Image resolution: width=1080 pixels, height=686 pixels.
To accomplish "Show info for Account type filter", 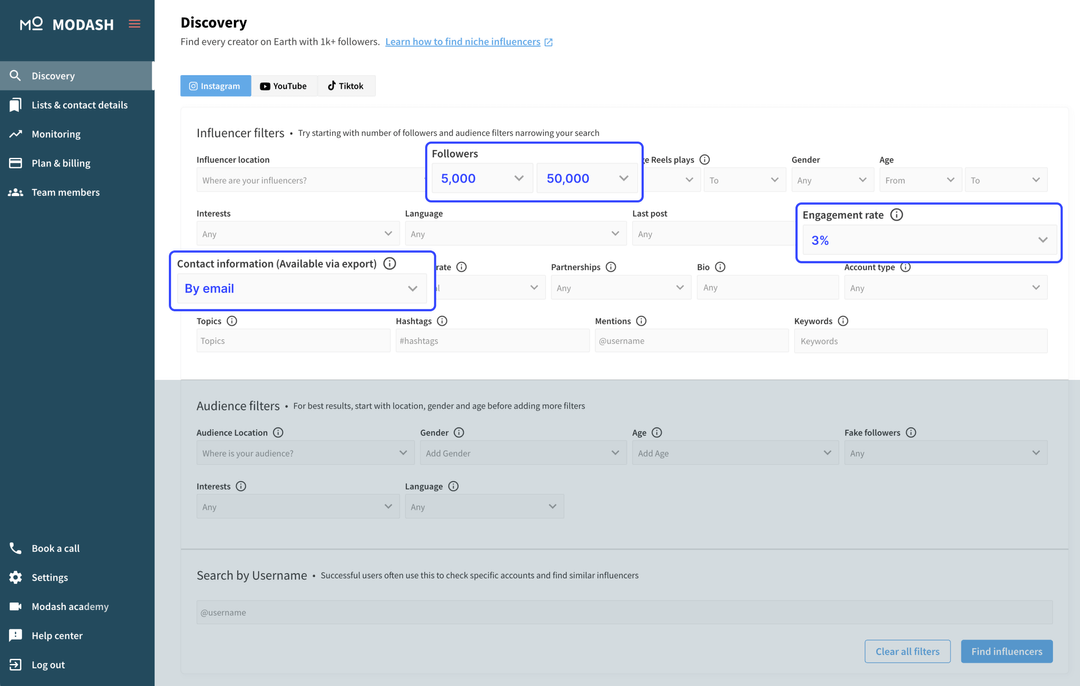I will tap(906, 267).
